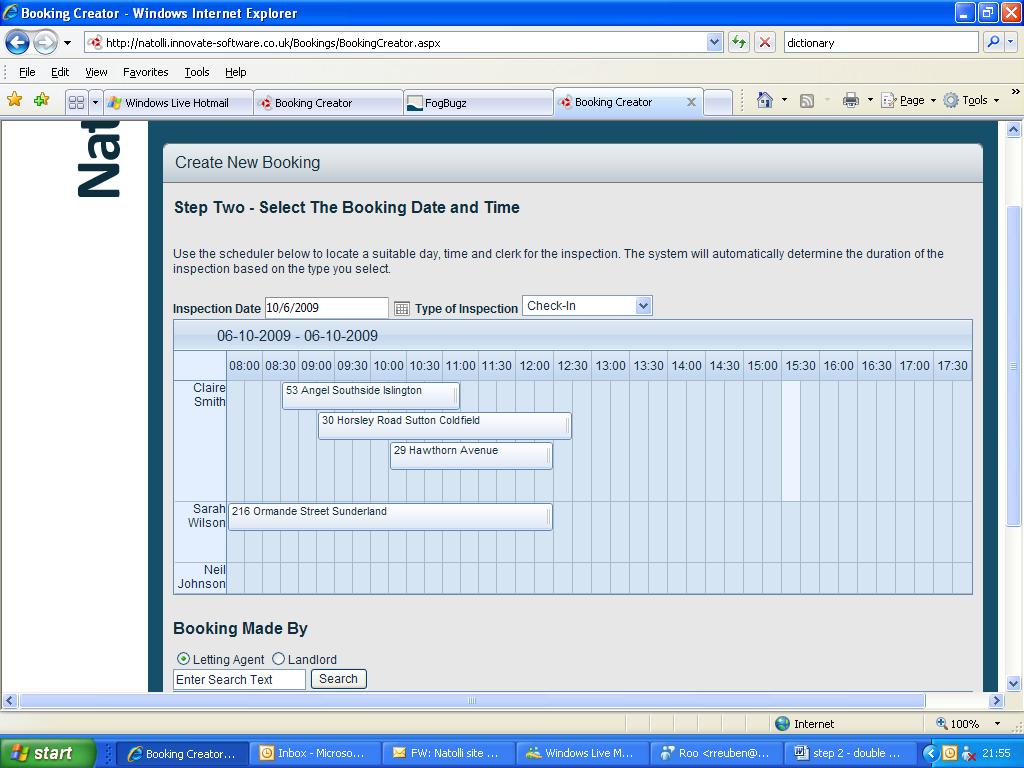This screenshot has height=768, width=1024.
Task: Select the Landlord radio button
Action: click(279, 659)
